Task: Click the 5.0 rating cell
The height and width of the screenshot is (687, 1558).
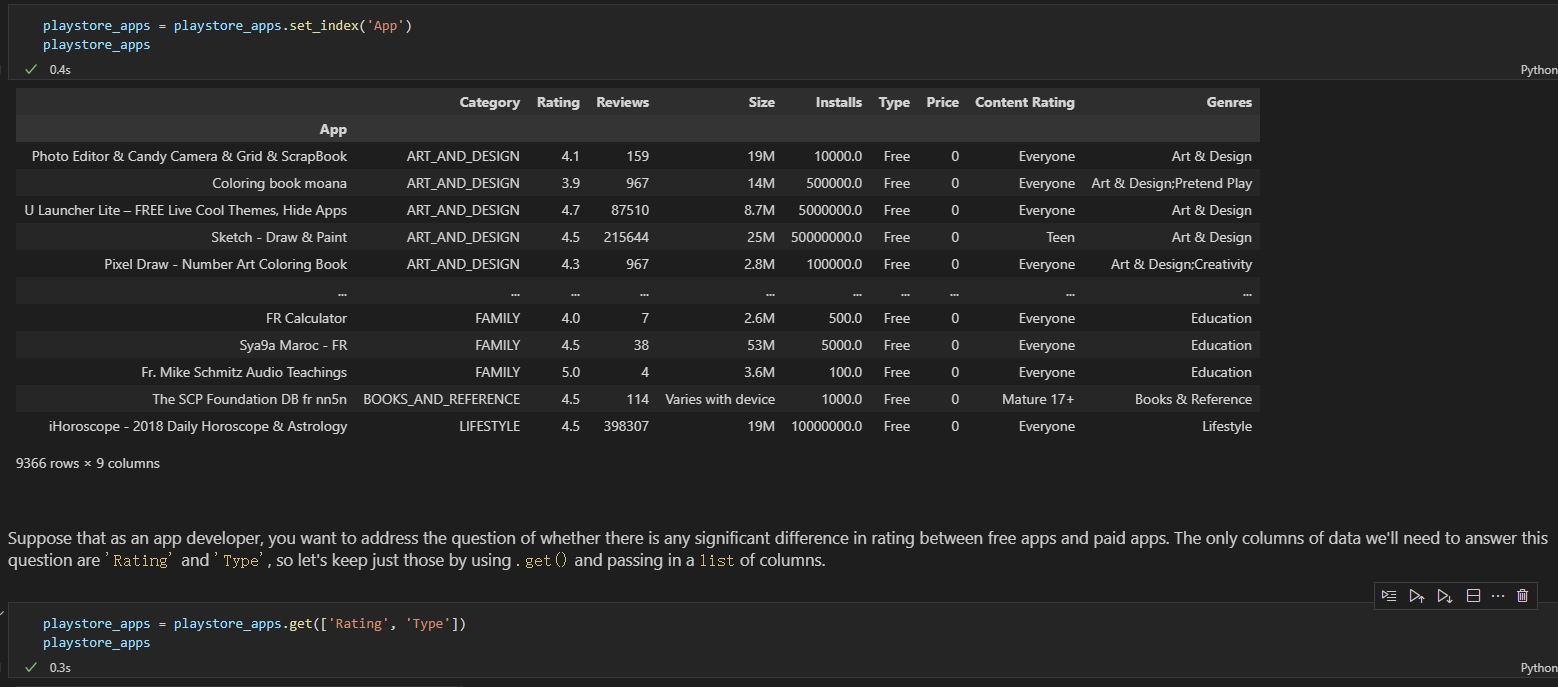Action: pos(570,372)
